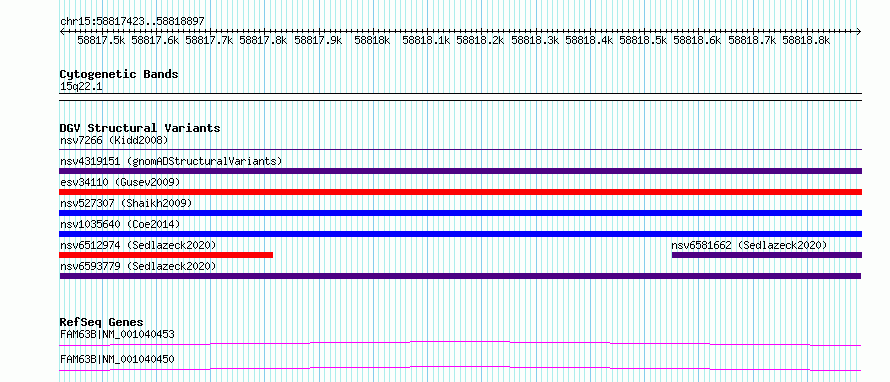
Task: Select variant label esv34110 (Gusev2009)
Action: (x=120, y=182)
